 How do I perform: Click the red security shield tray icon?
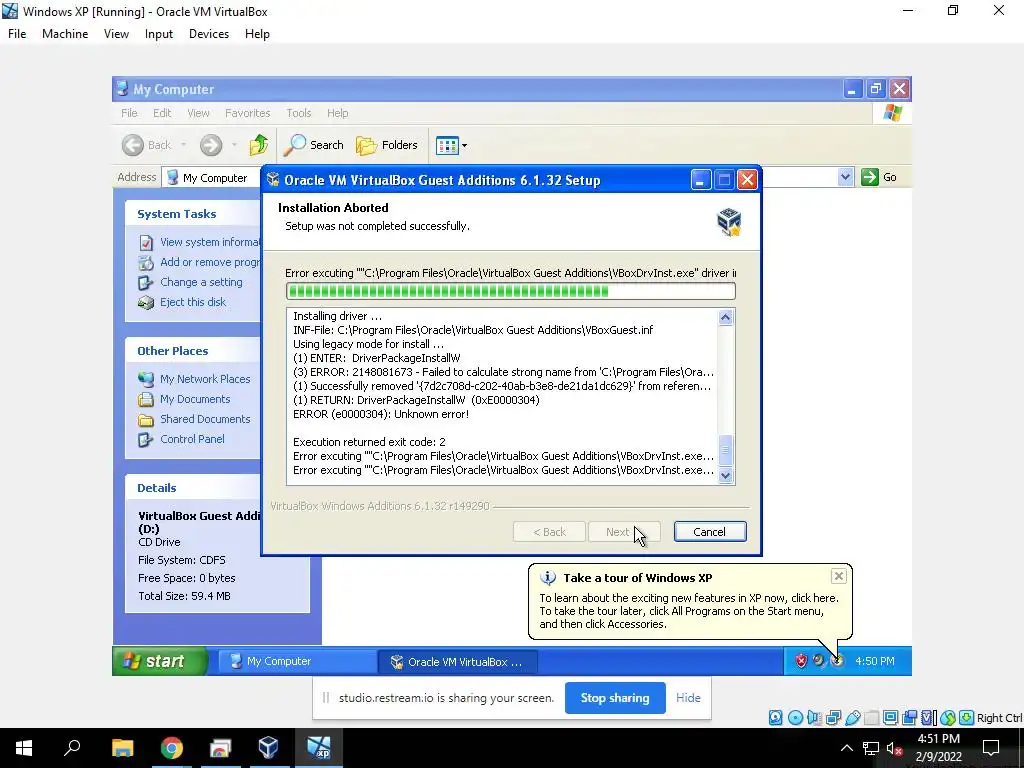click(801, 661)
